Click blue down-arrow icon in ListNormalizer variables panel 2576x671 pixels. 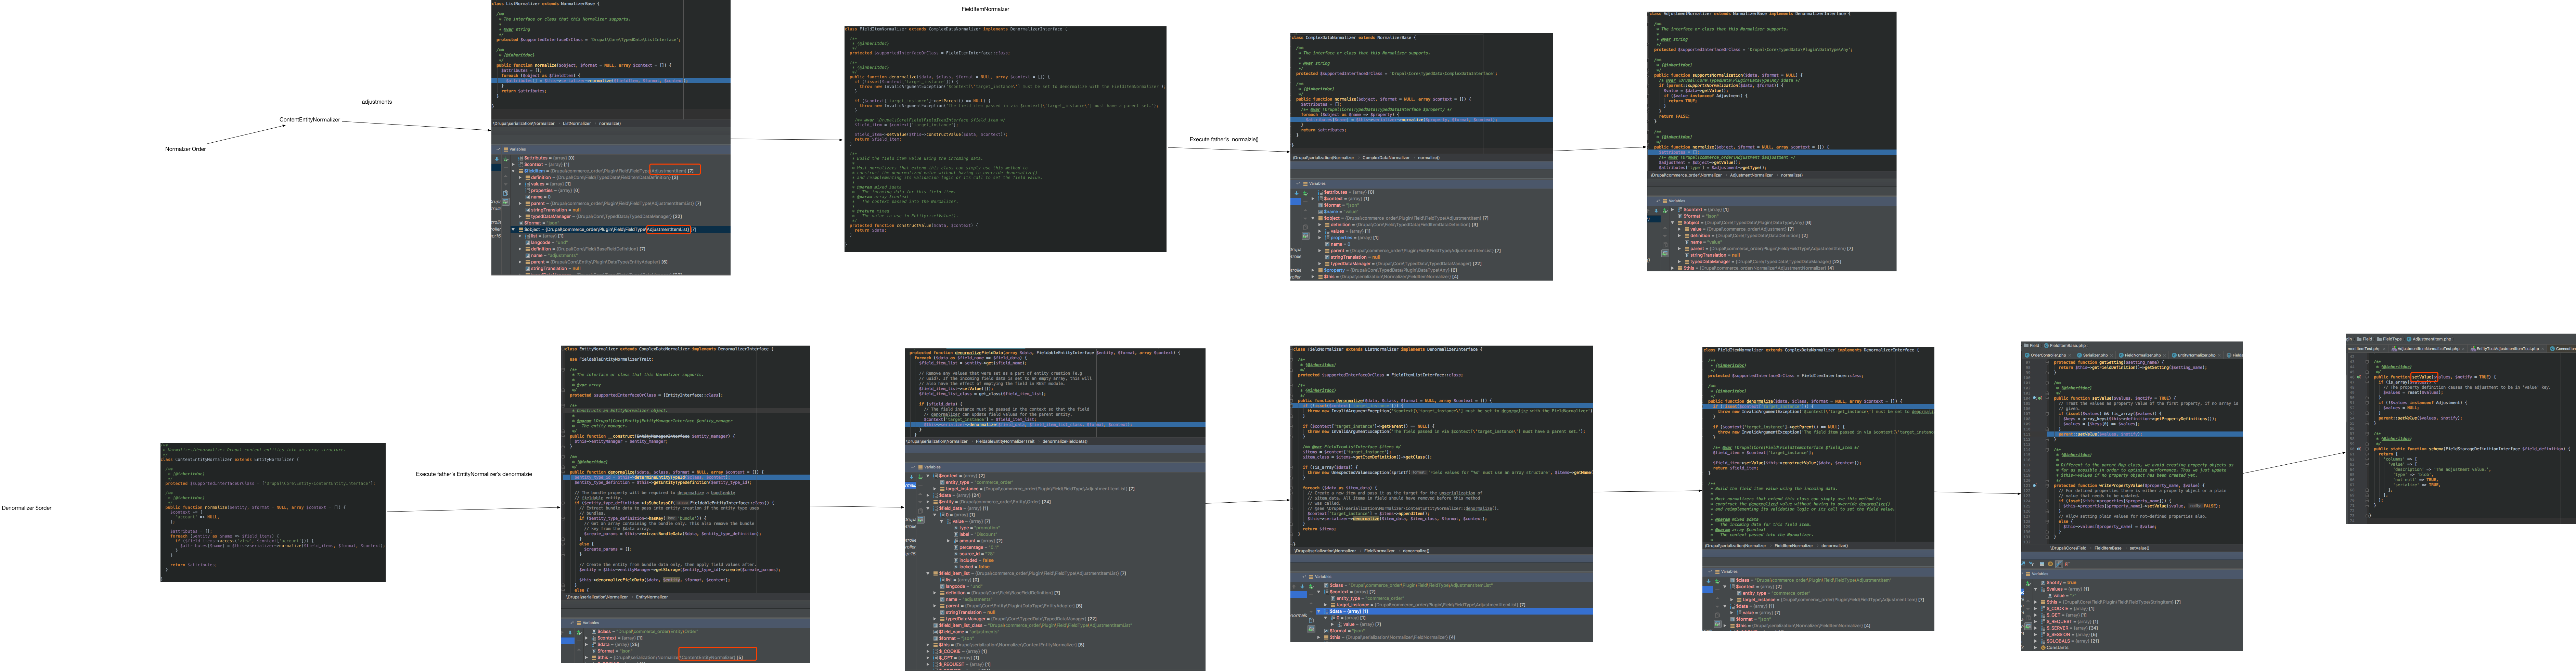tap(497, 159)
